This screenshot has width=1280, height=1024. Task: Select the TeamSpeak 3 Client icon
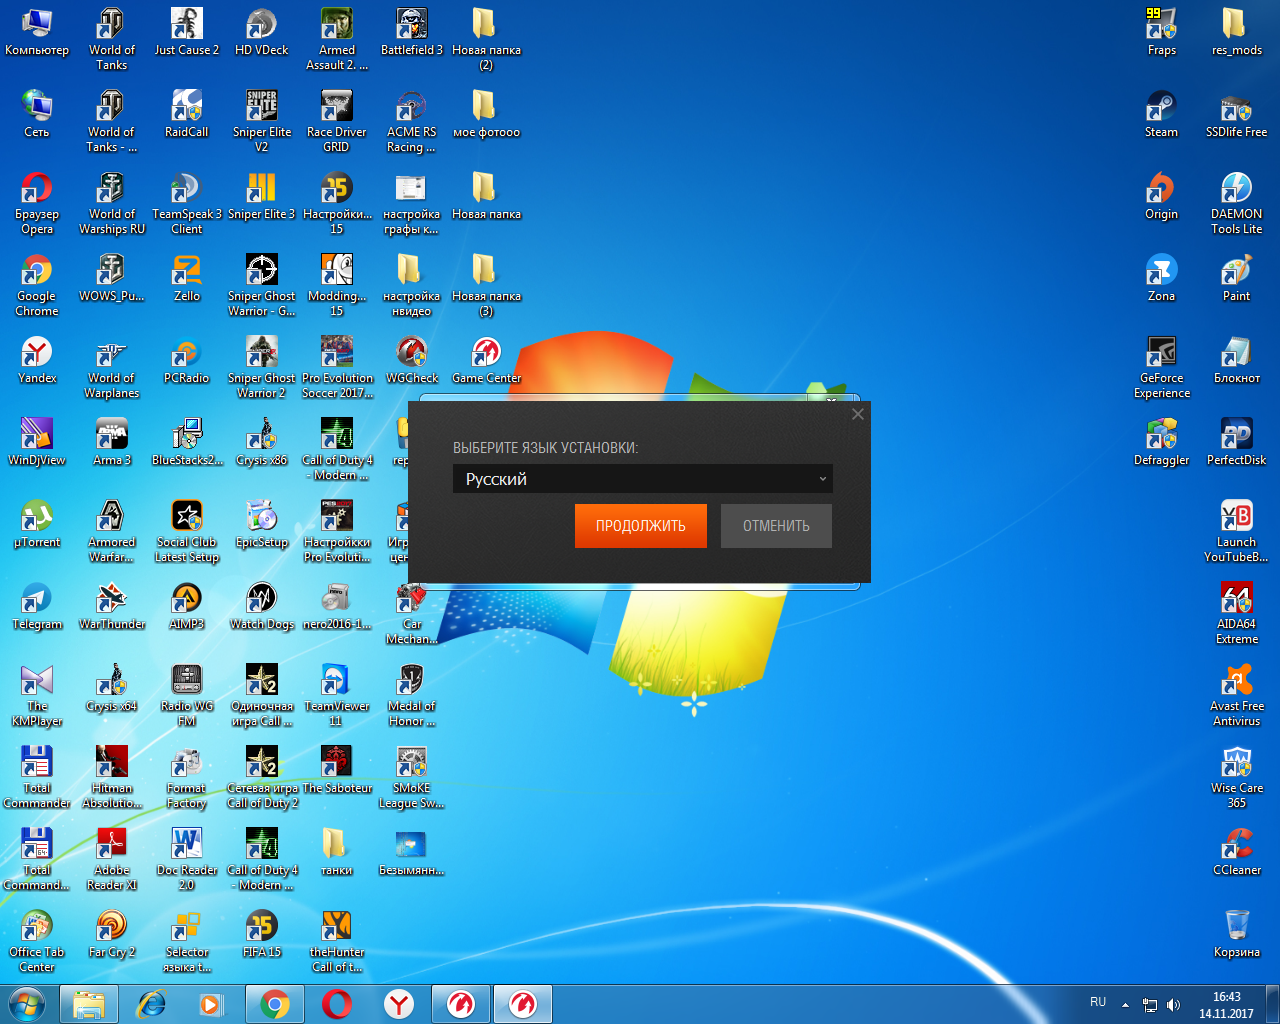click(187, 203)
